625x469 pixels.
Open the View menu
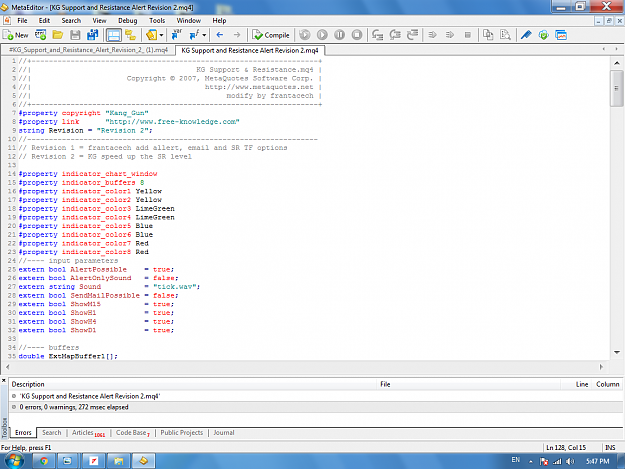[x=99, y=20]
